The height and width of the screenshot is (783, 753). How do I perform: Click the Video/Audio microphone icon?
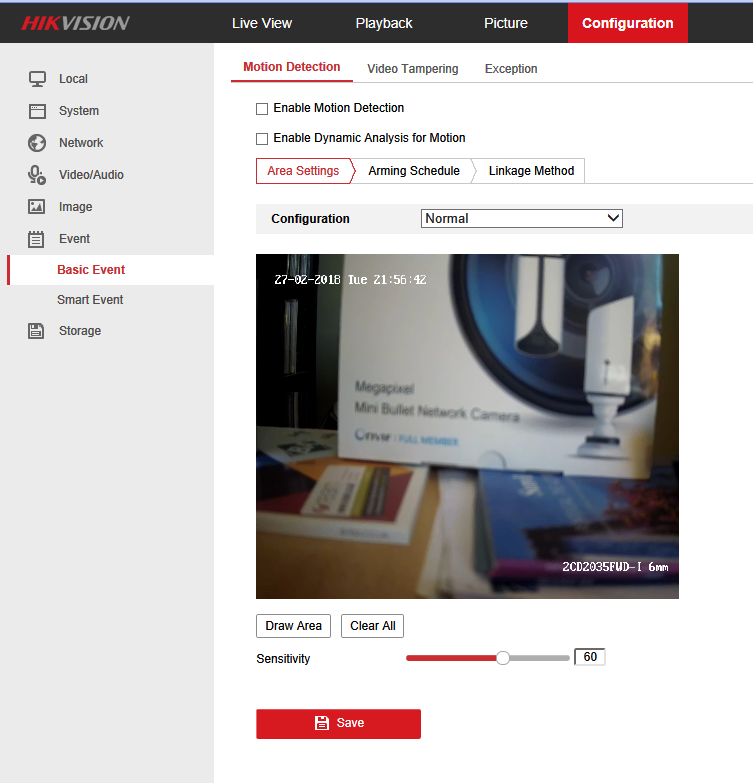[37, 175]
